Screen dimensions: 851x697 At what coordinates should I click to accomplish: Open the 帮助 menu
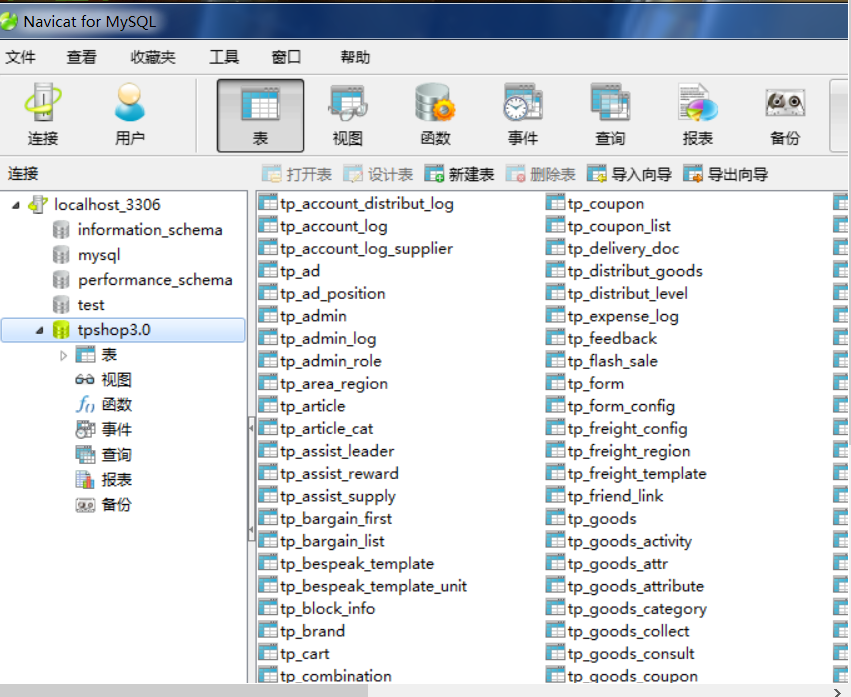pos(355,57)
